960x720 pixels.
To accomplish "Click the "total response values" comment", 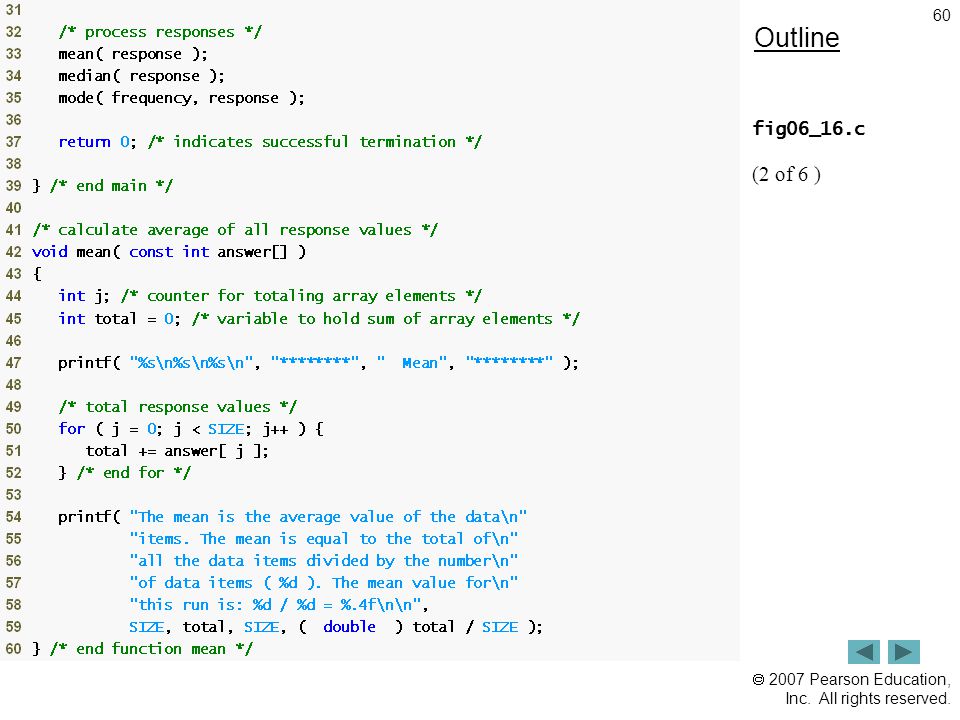I will click(x=178, y=407).
